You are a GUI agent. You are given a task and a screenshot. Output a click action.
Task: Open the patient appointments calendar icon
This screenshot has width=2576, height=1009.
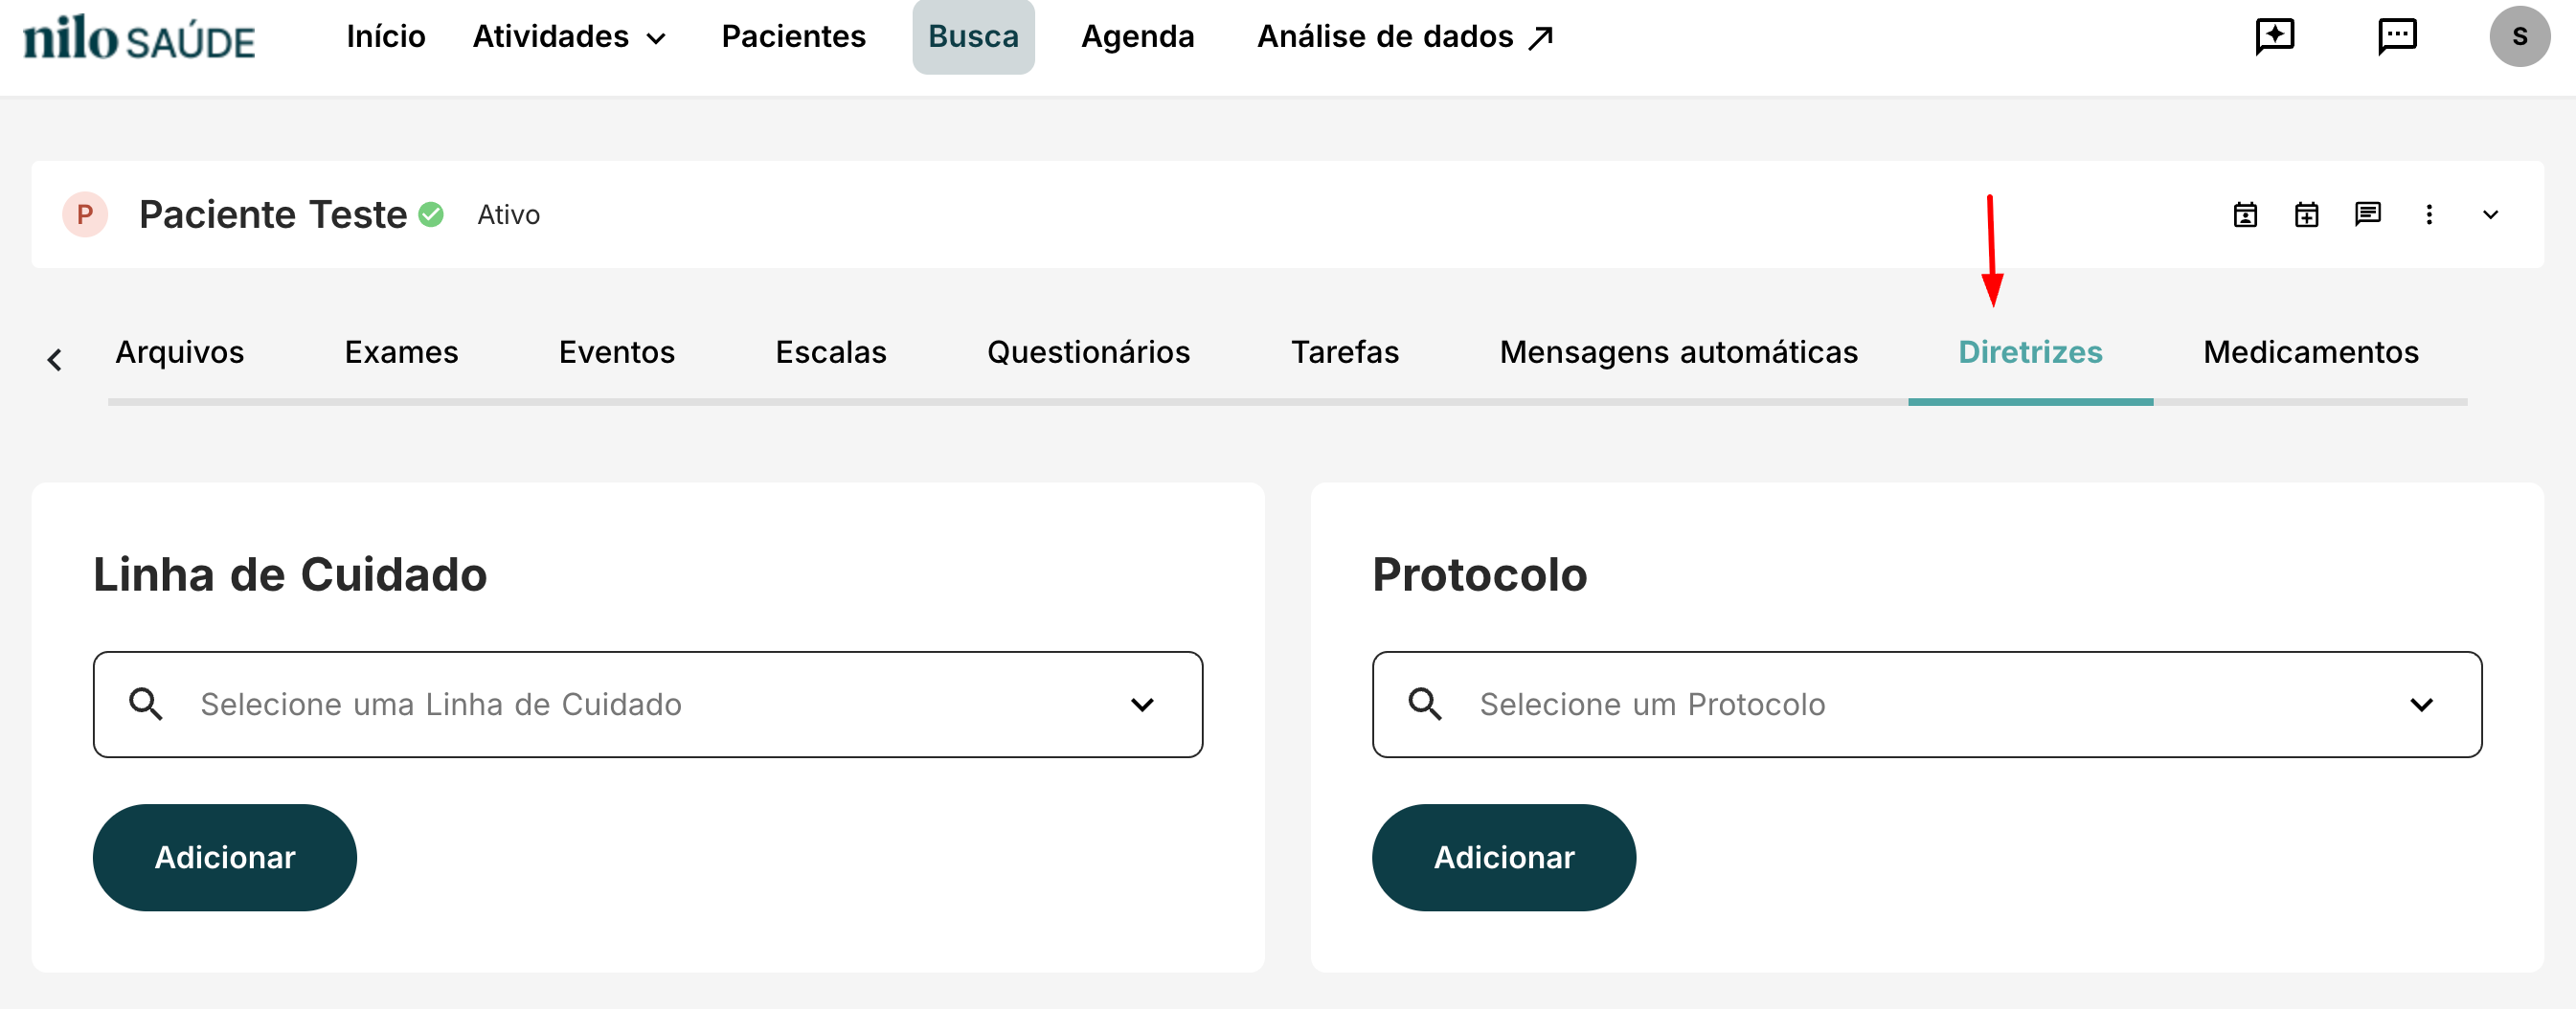click(2245, 215)
